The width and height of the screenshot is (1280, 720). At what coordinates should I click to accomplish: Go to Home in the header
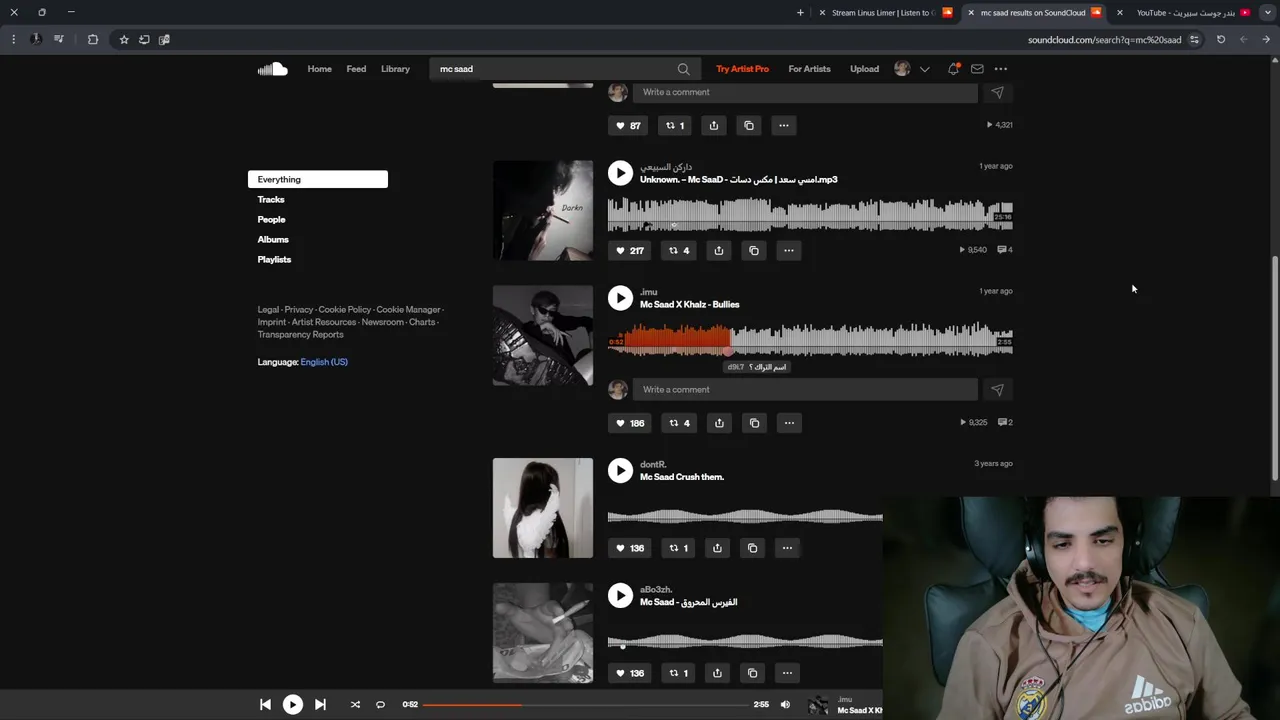[x=319, y=69]
